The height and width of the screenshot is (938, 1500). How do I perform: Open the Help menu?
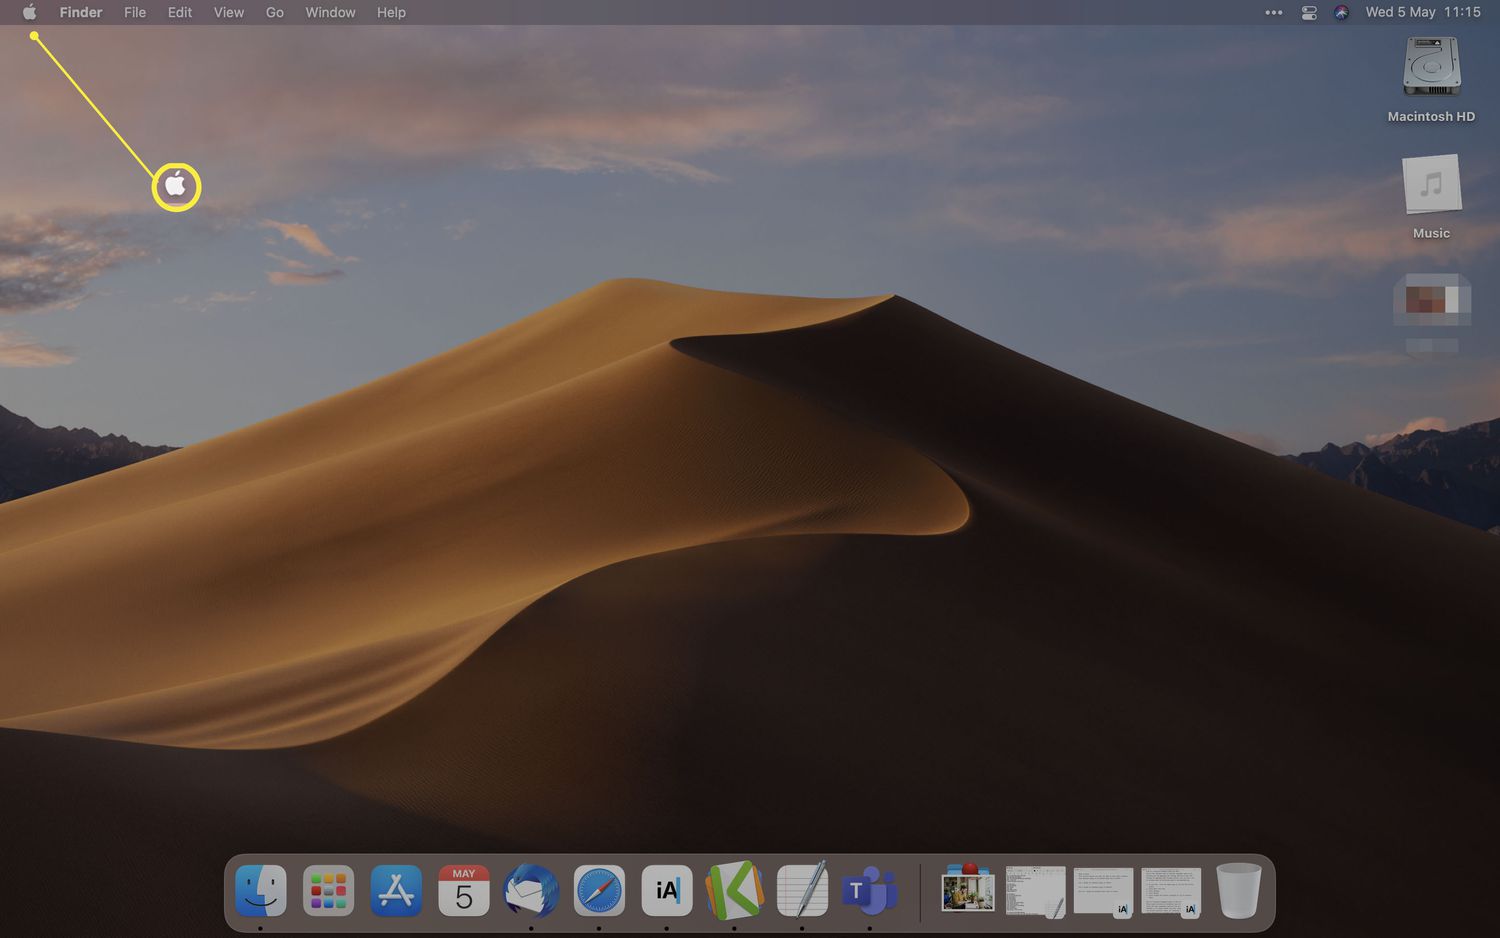[x=391, y=12]
